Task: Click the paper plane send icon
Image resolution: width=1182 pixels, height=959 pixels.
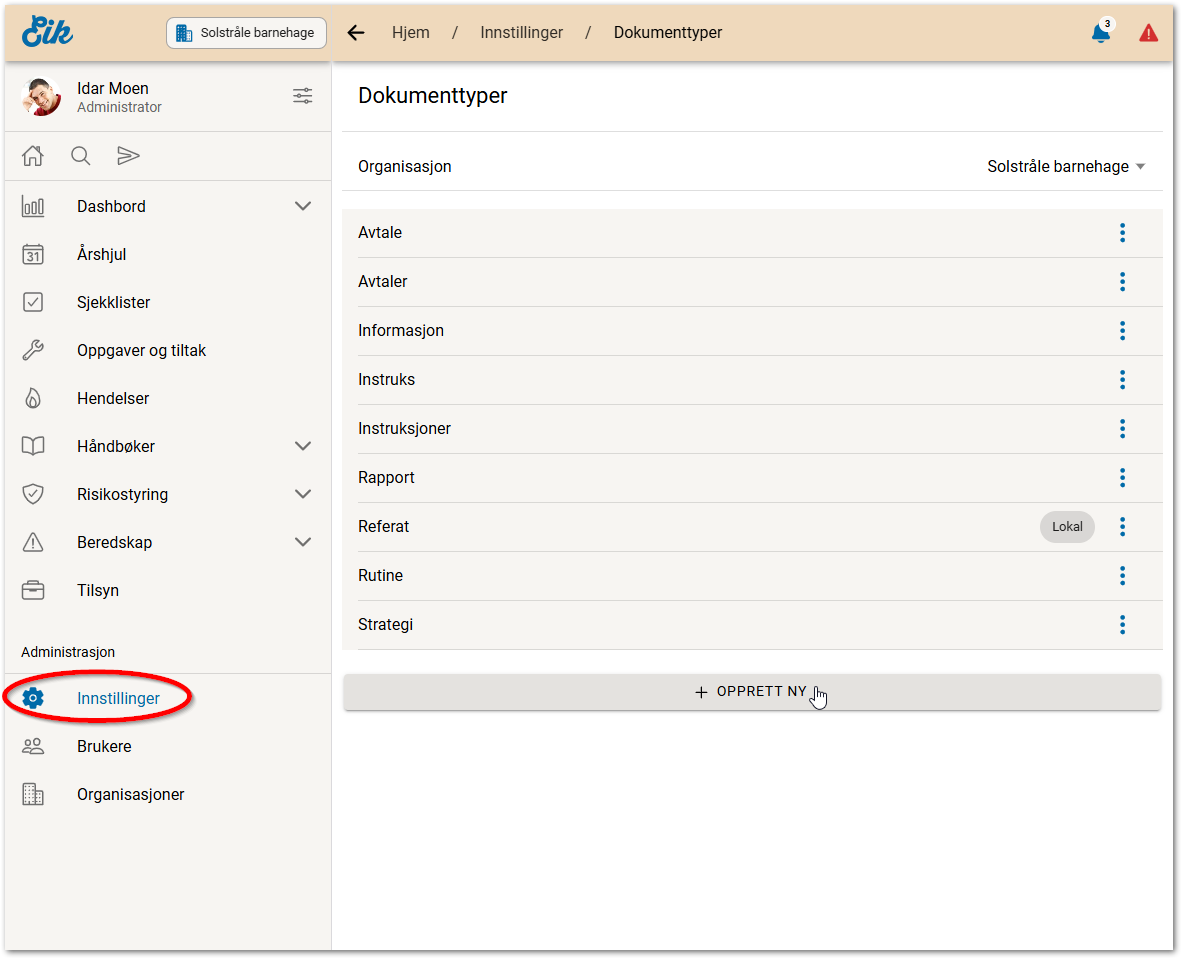Action: (128, 156)
